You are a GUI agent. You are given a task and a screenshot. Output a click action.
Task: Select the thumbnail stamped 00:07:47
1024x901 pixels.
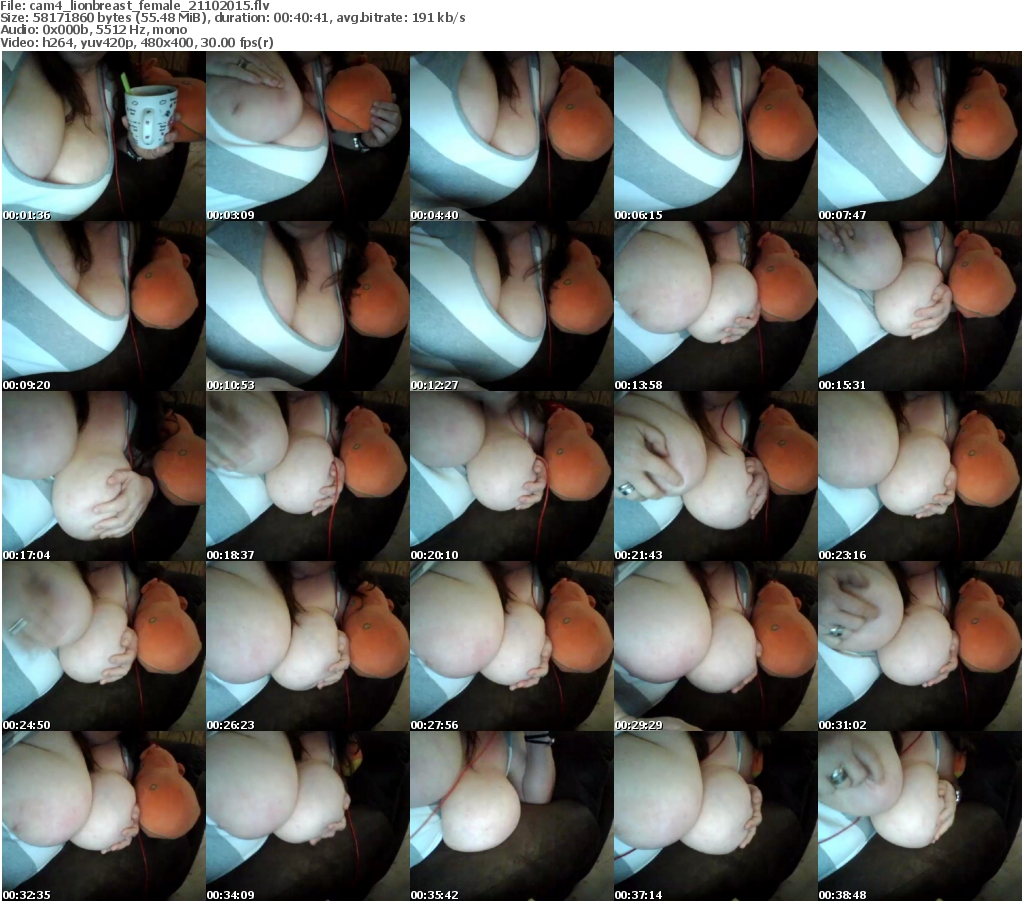[920, 136]
